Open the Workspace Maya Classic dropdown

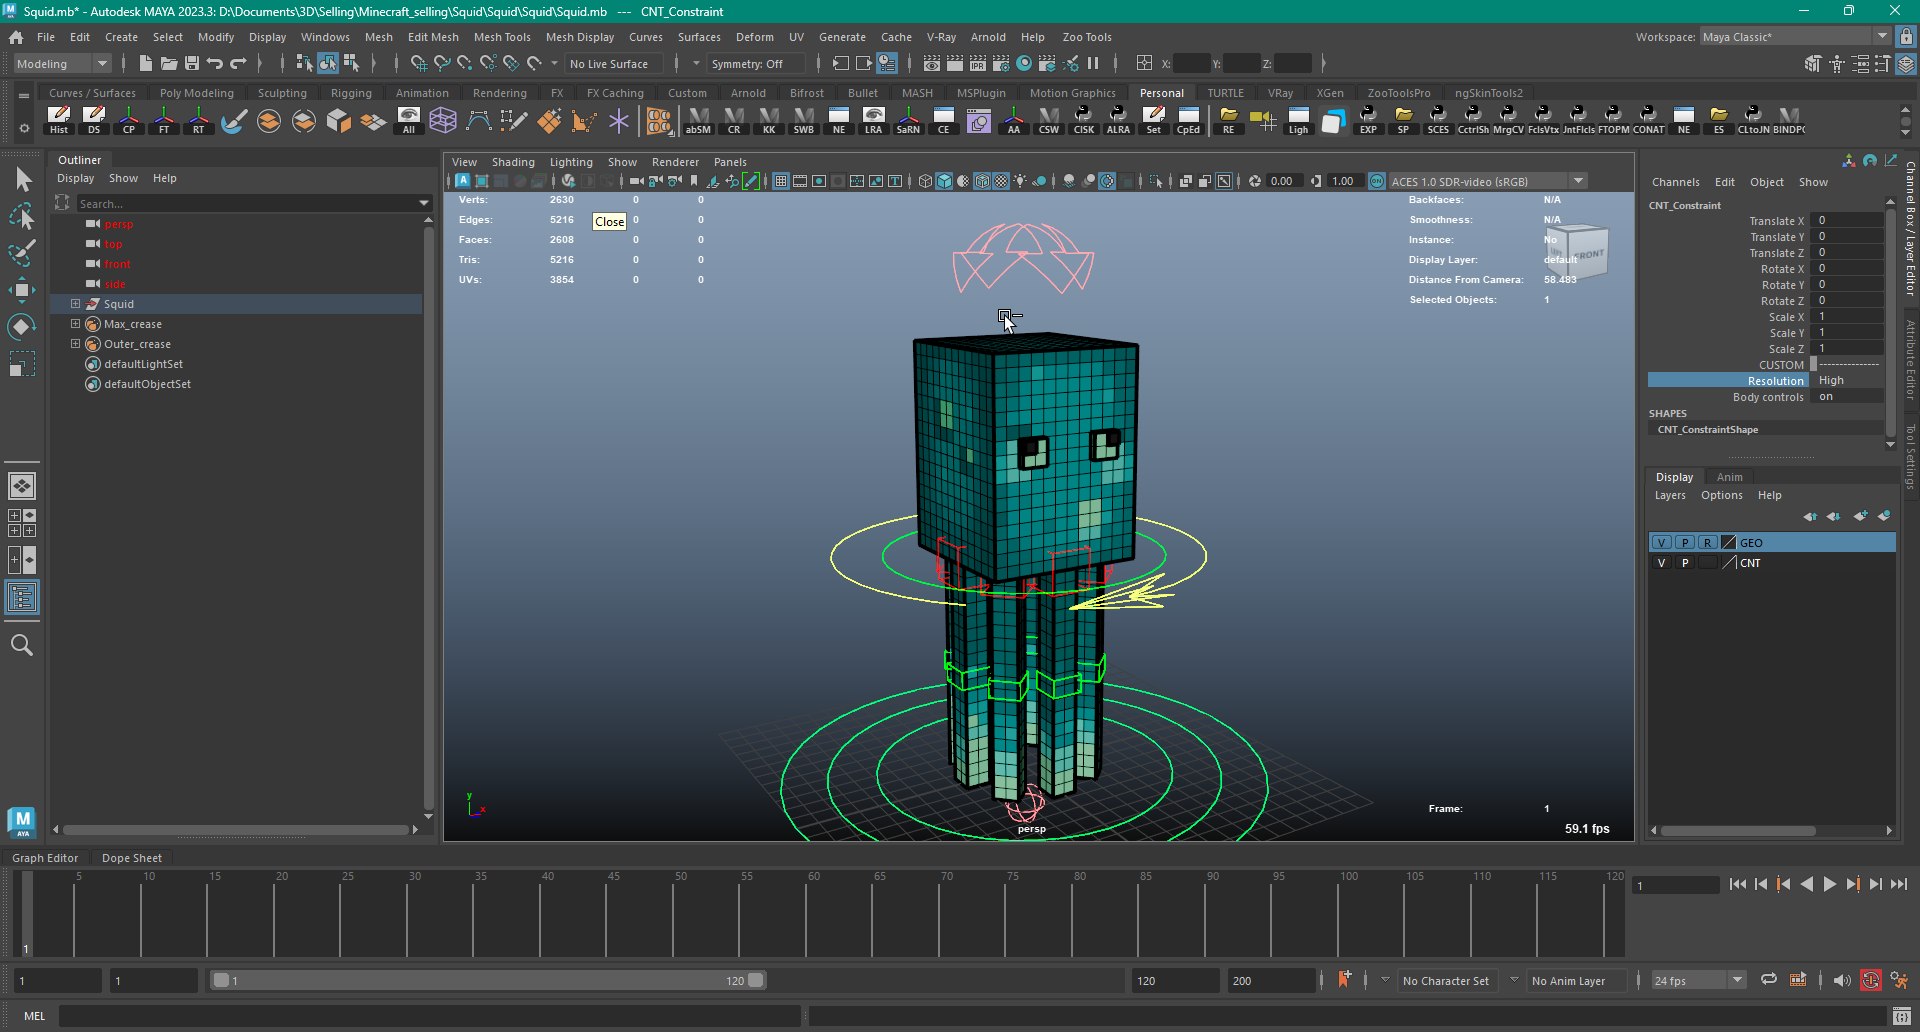coord(1795,37)
